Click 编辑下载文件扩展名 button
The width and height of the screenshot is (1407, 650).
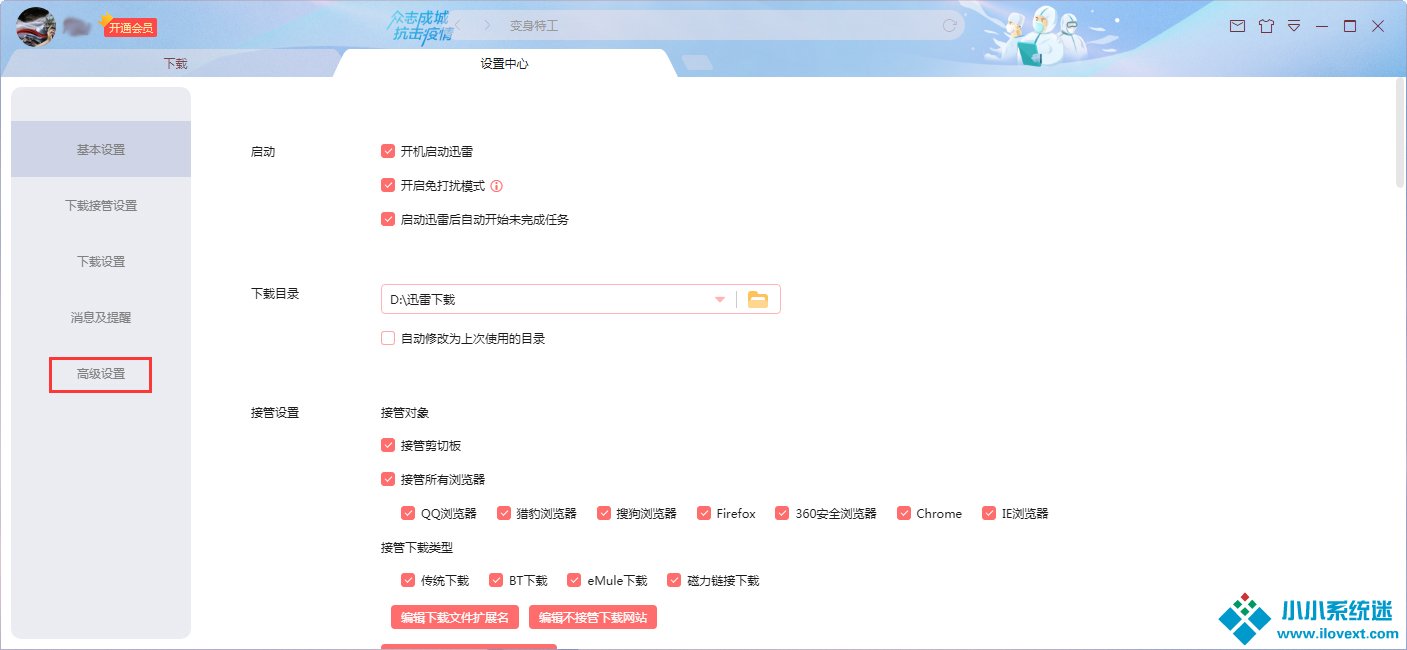tap(455, 617)
